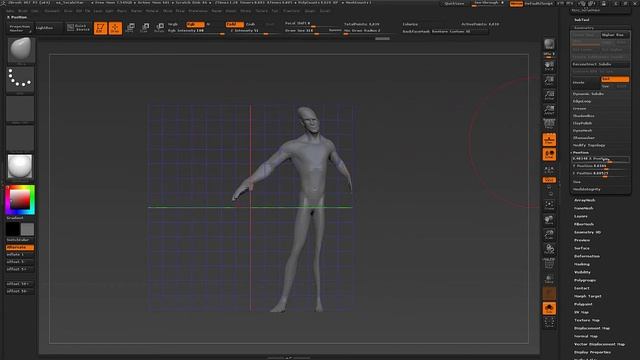The image size is (640, 360).
Task: Expand the SubTool section
Action: tap(582, 20)
